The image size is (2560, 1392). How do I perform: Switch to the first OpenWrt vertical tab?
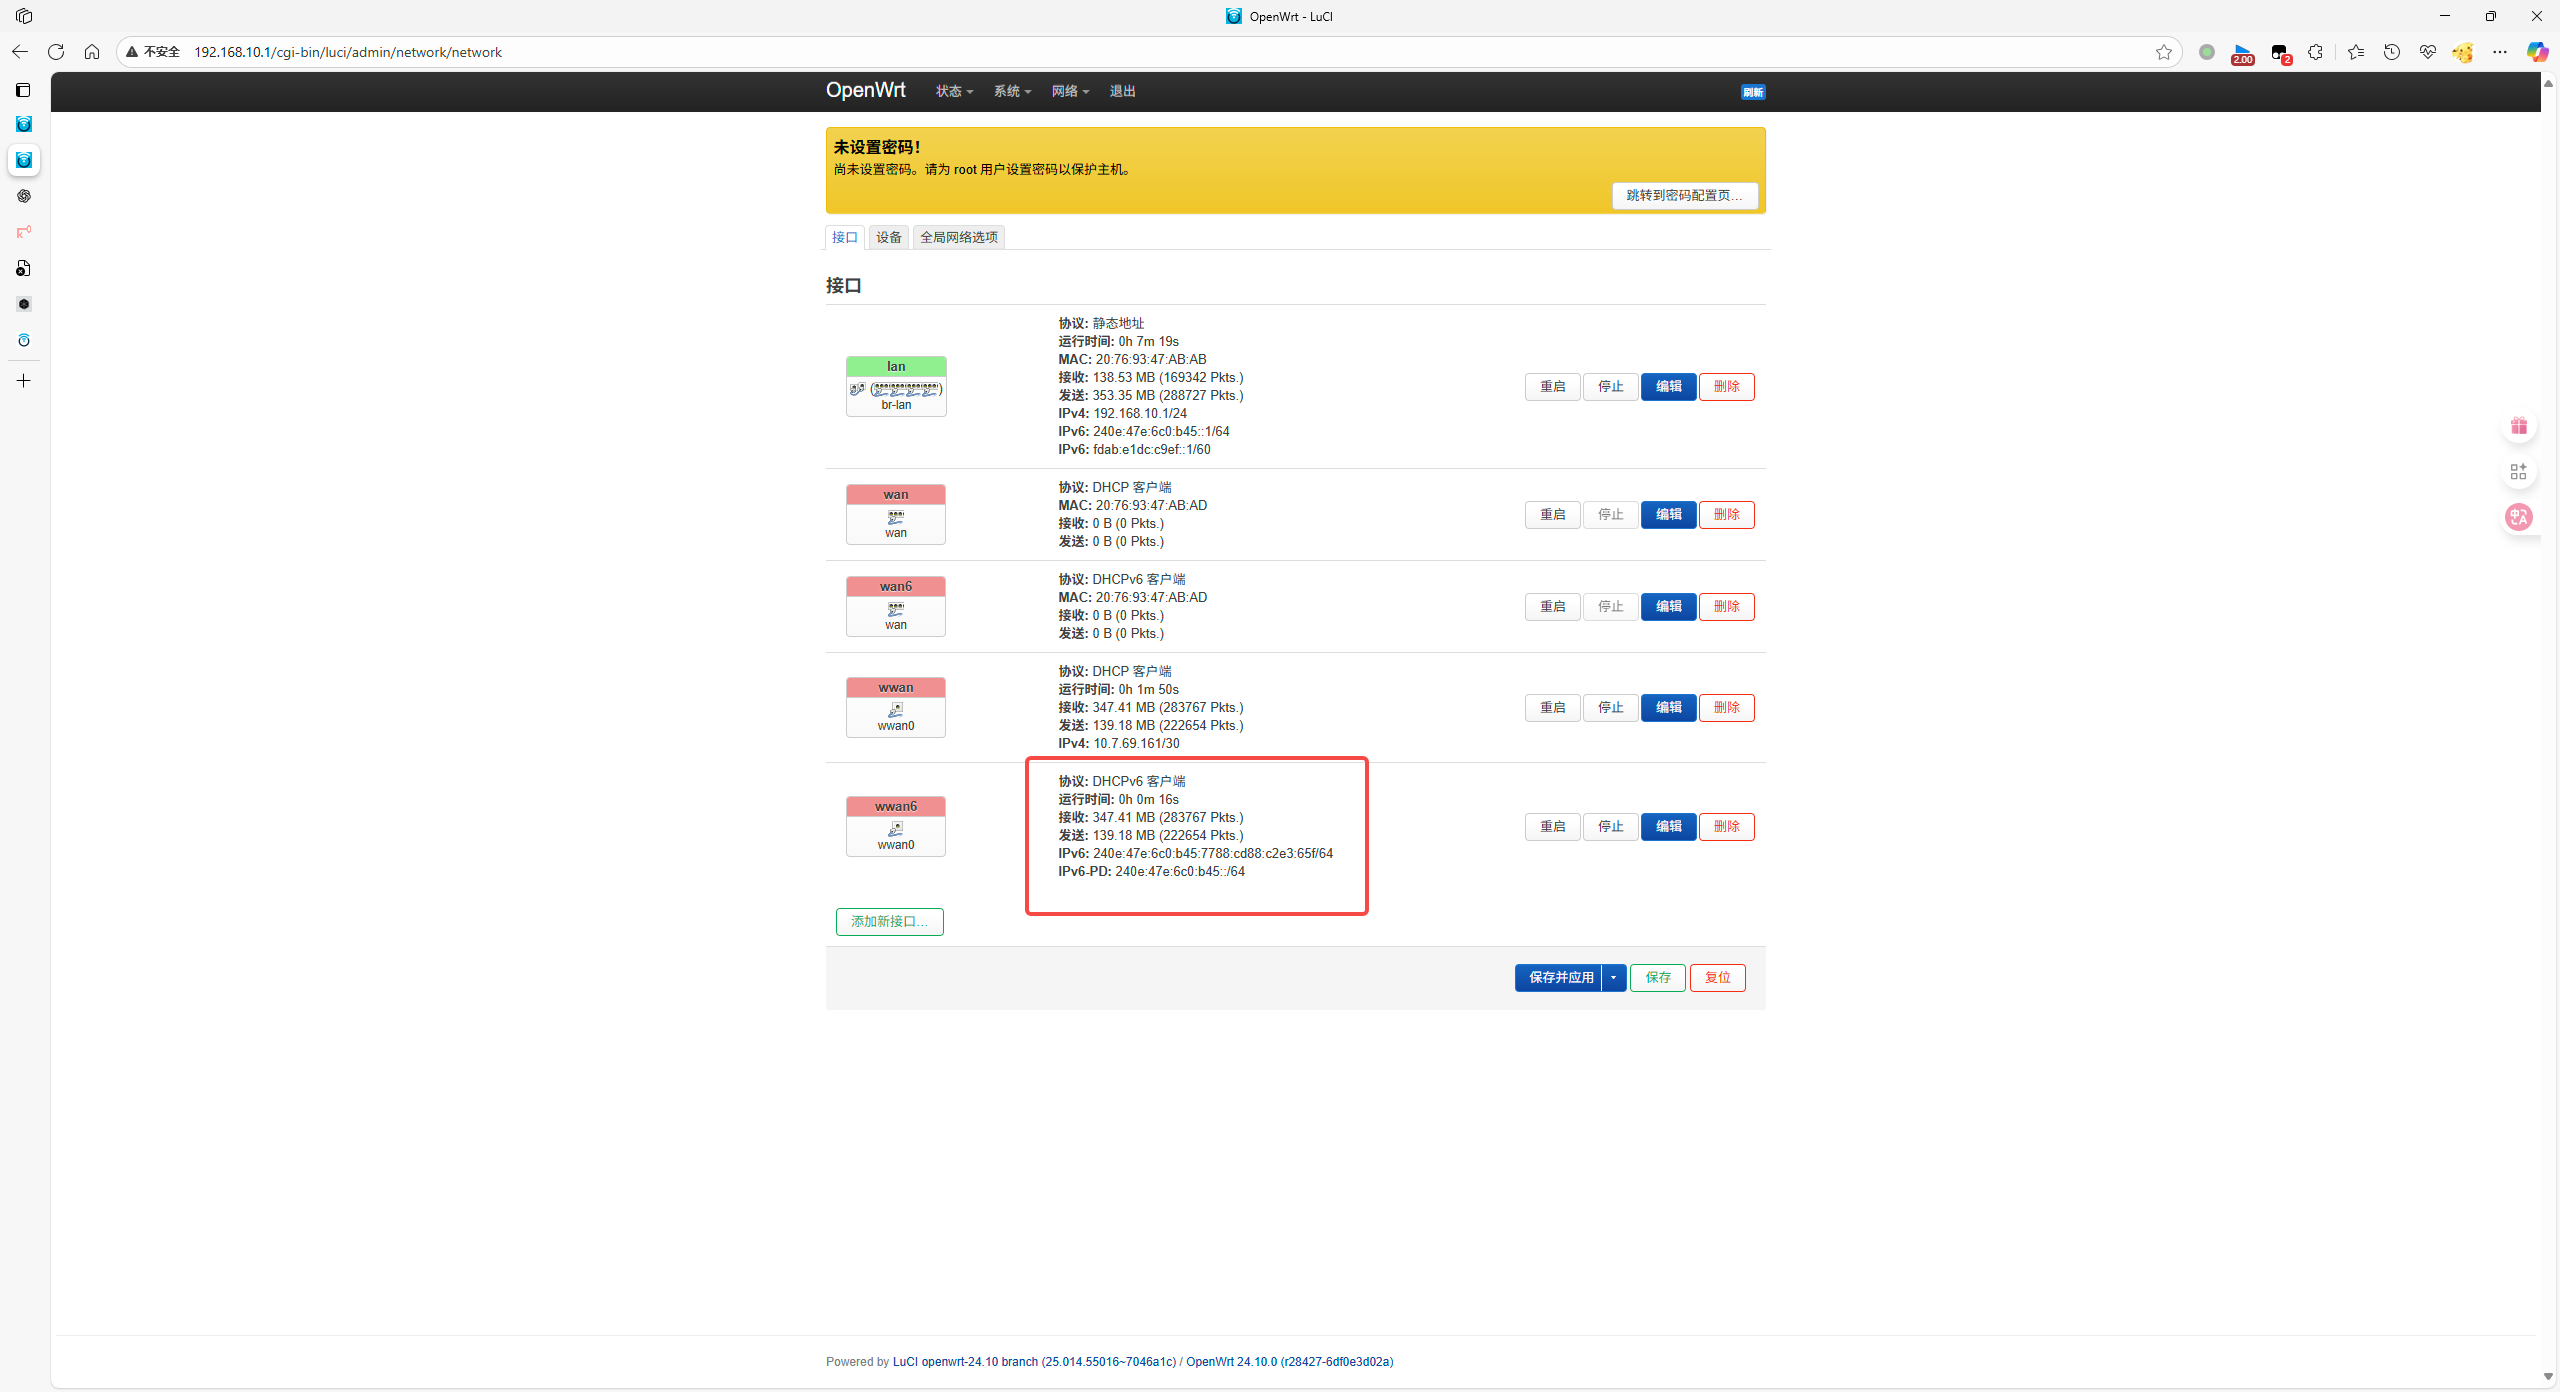(24, 124)
